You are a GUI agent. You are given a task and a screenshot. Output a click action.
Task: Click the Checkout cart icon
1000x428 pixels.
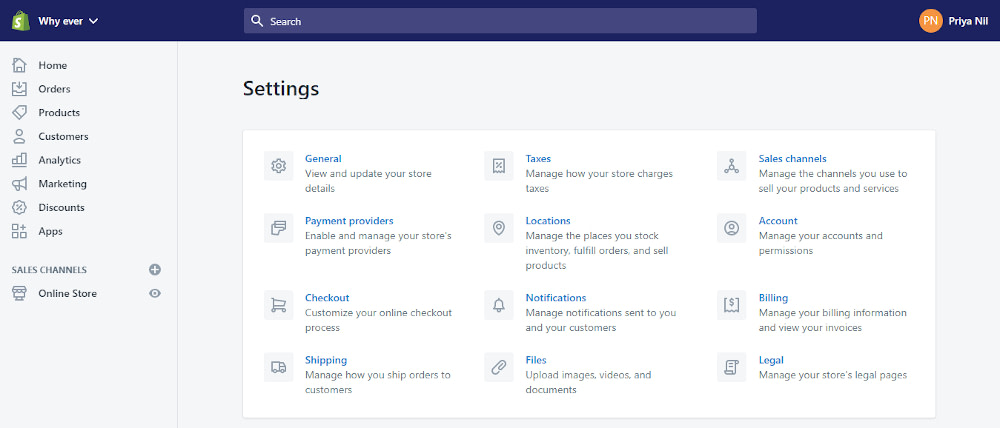pos(279,305)
